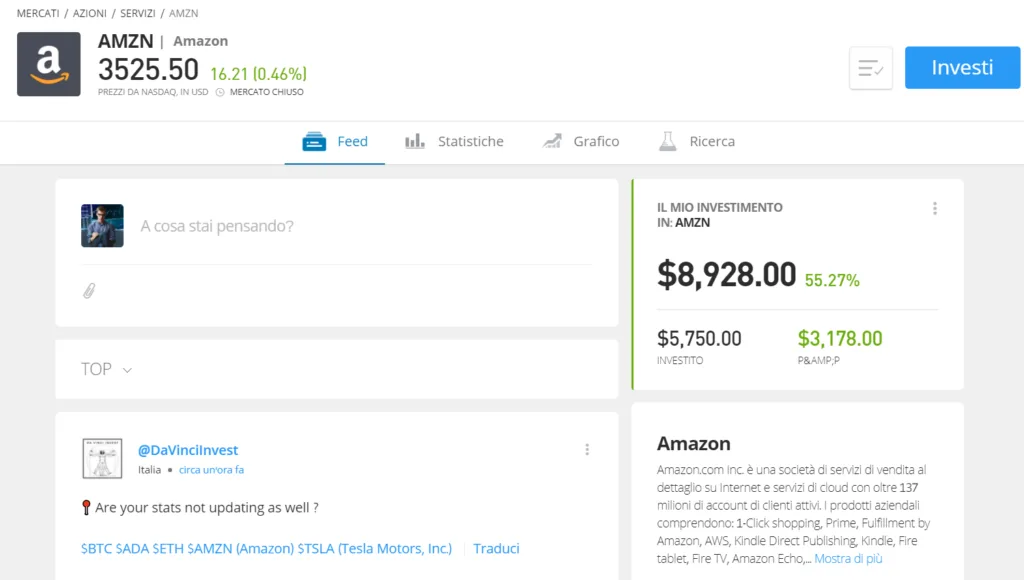Image resolution: width=1024 pixels, height=580 pixels.
Task: Click the $3,178.00 profit amount
Action: 840,338
